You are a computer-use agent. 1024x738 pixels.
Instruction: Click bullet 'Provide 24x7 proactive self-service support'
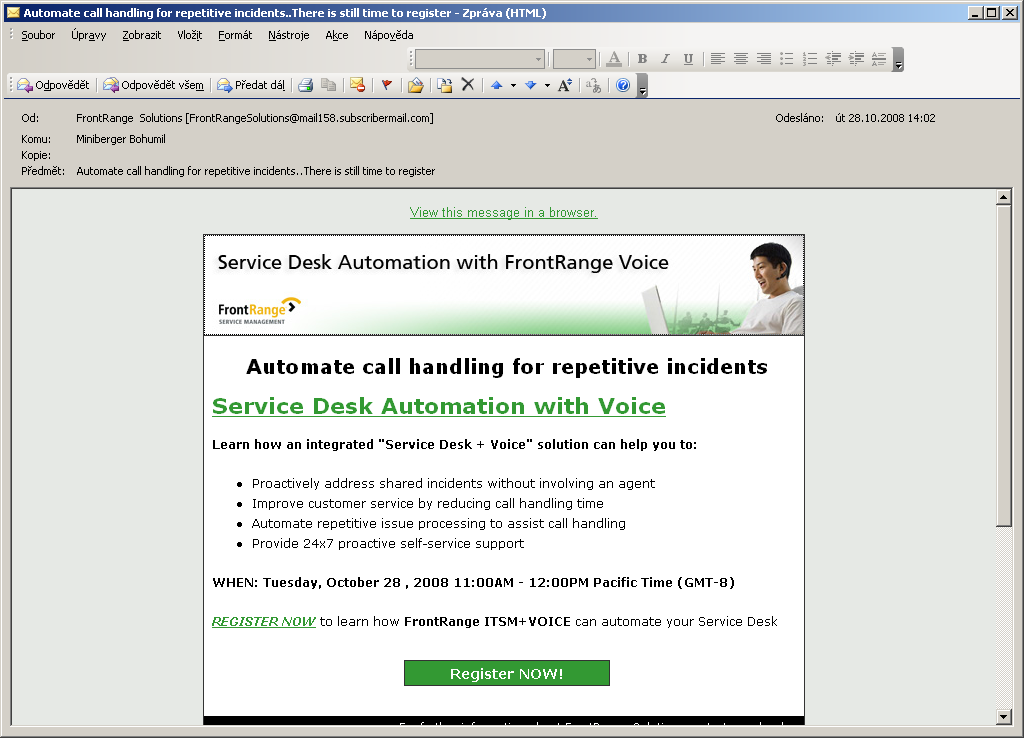click(x=388, y=543)
